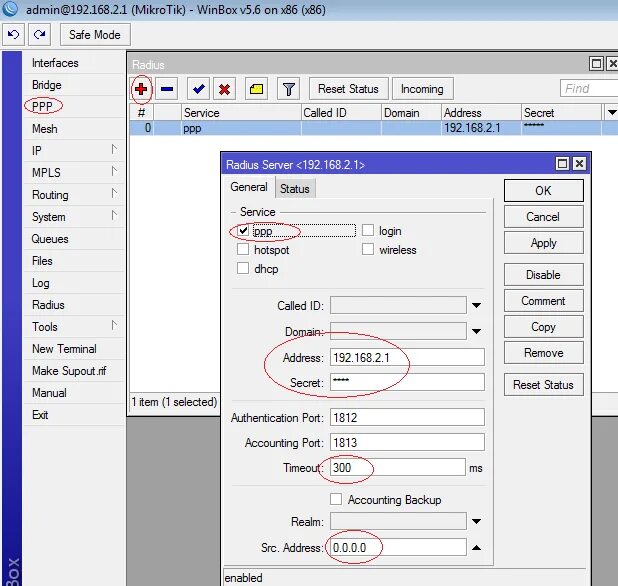Add a new Radius entry with red plus
This screenshot has width=618, height=586.
tap(141, 89)
